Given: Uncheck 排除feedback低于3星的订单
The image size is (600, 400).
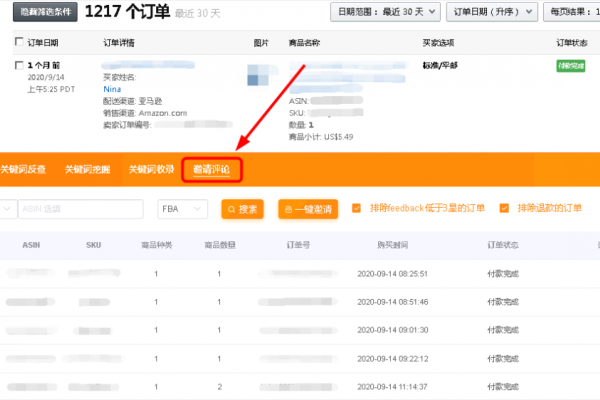Looking at the screenshot, I should 356,208.
